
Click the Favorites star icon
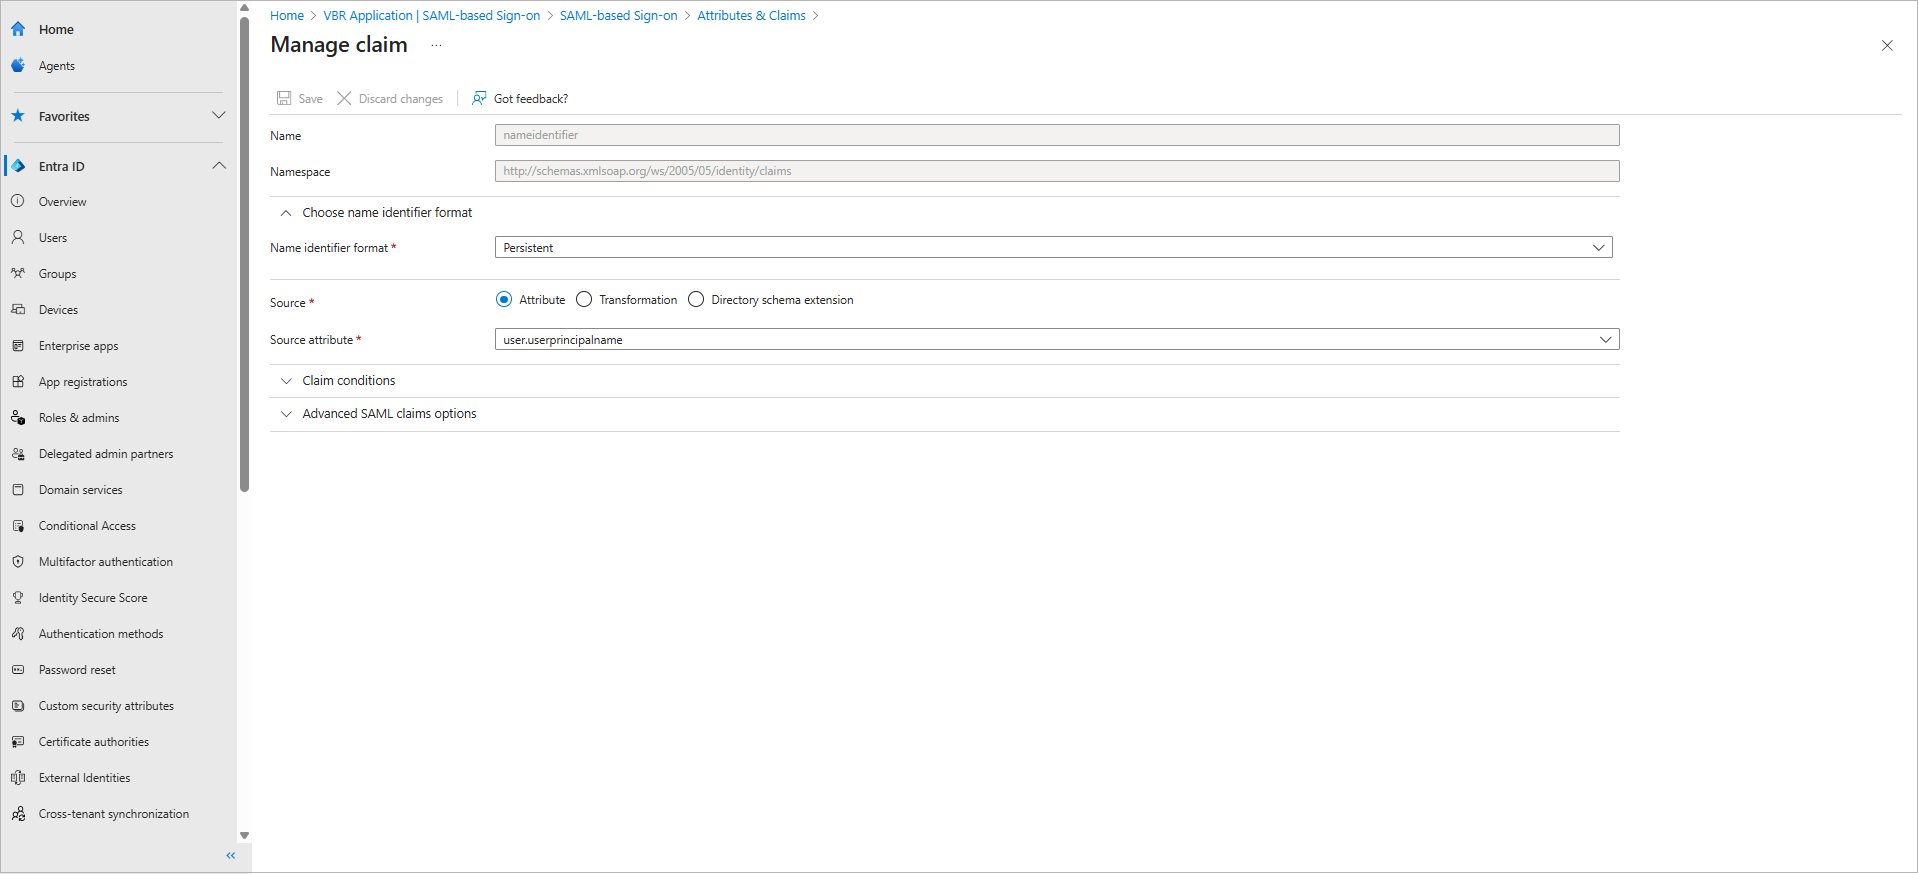(18, 116)
